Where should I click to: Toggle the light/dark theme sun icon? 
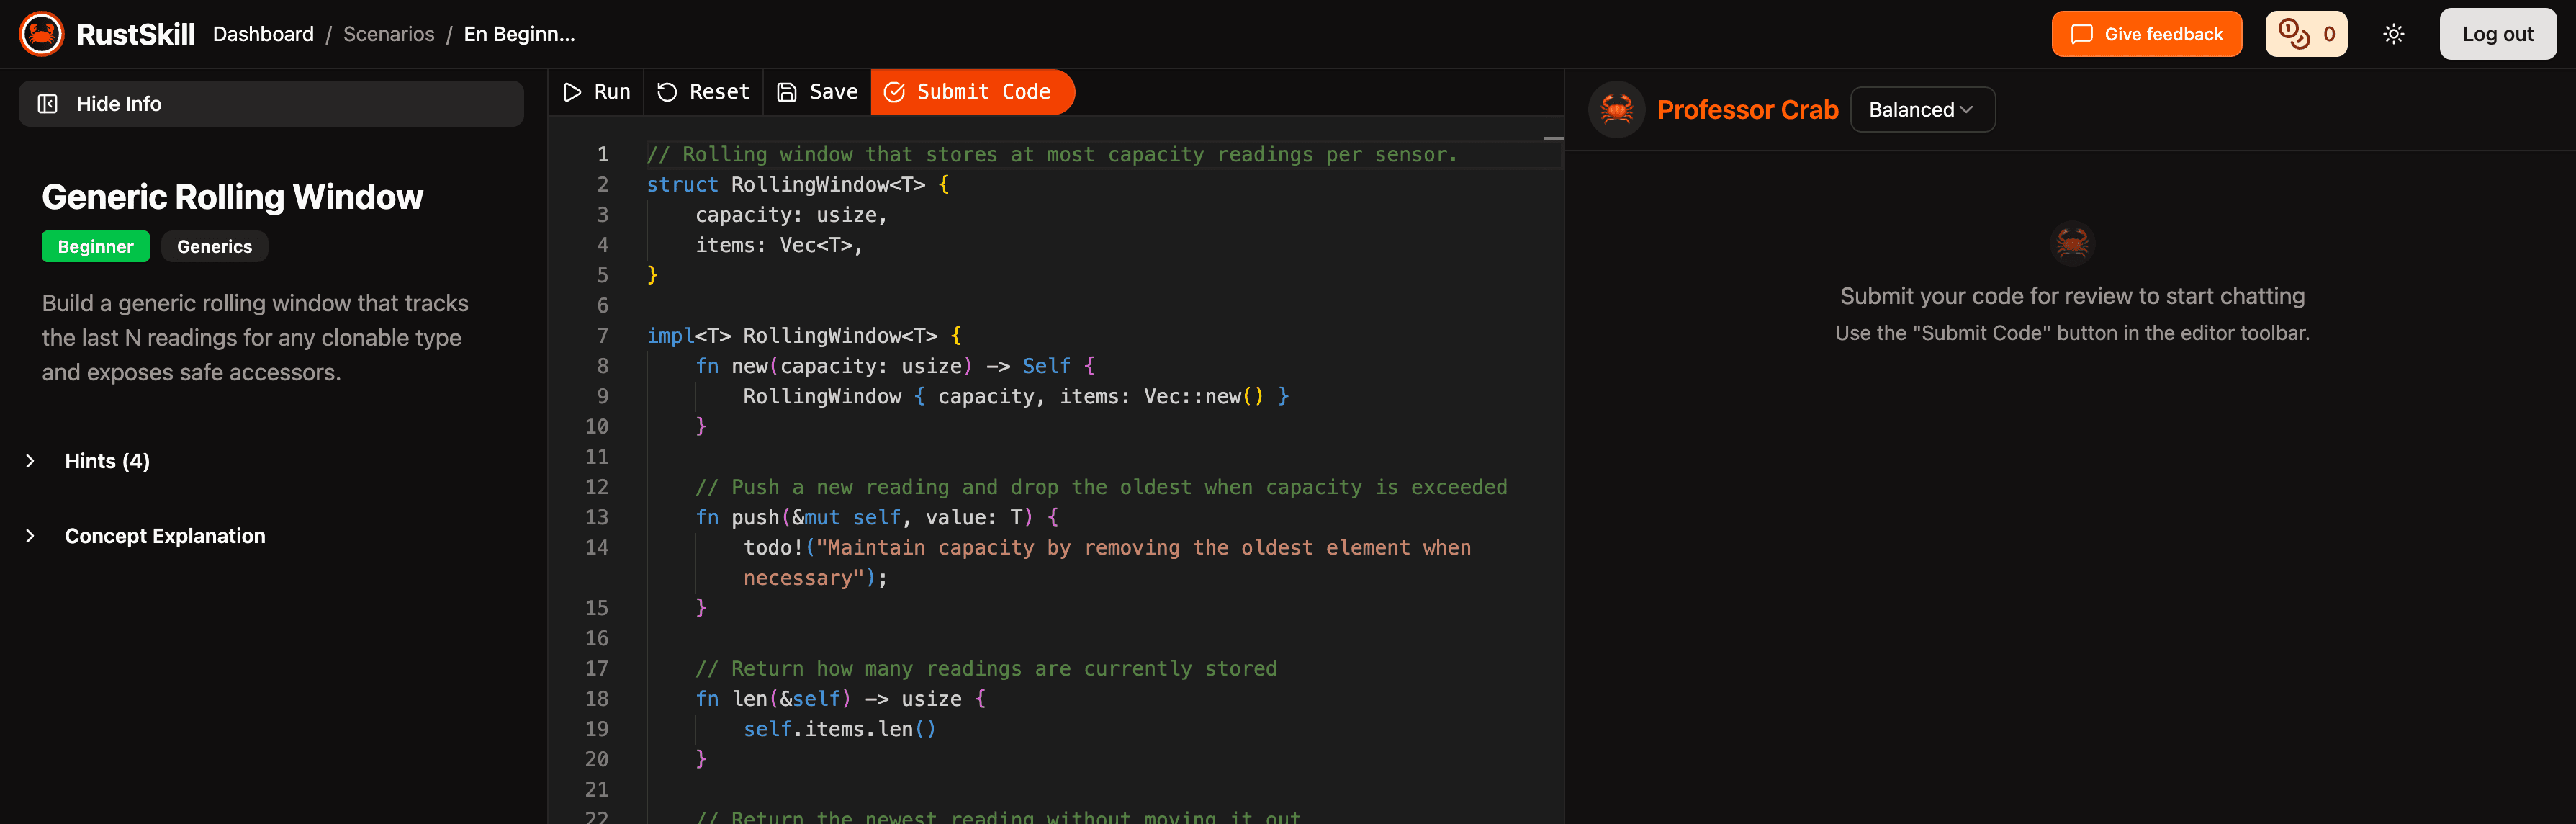(2393, 34)
